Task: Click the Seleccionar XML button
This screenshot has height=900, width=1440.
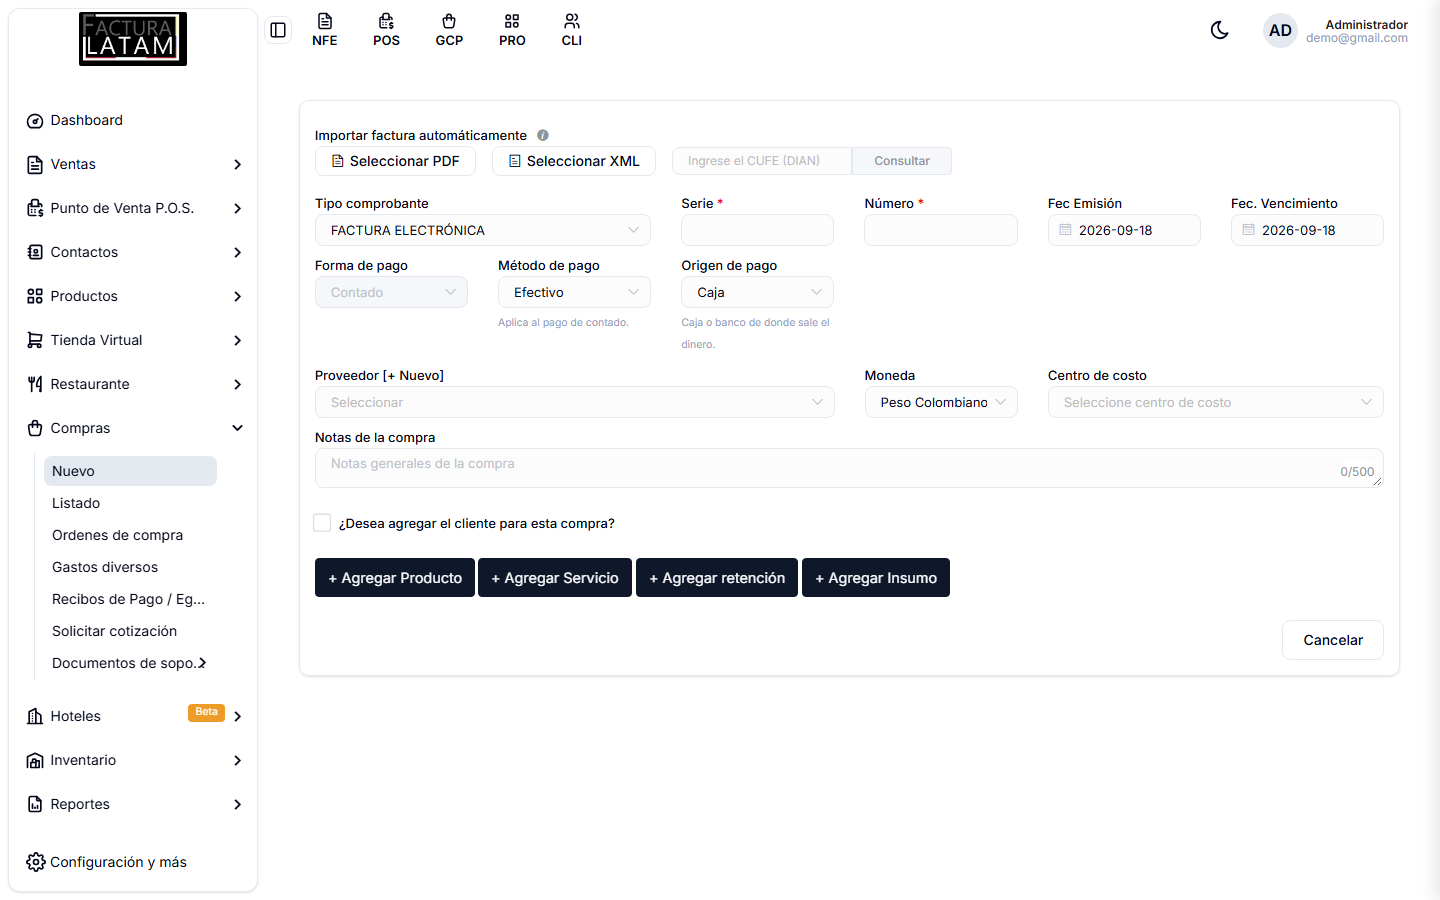Action: (x=574, y=161)
